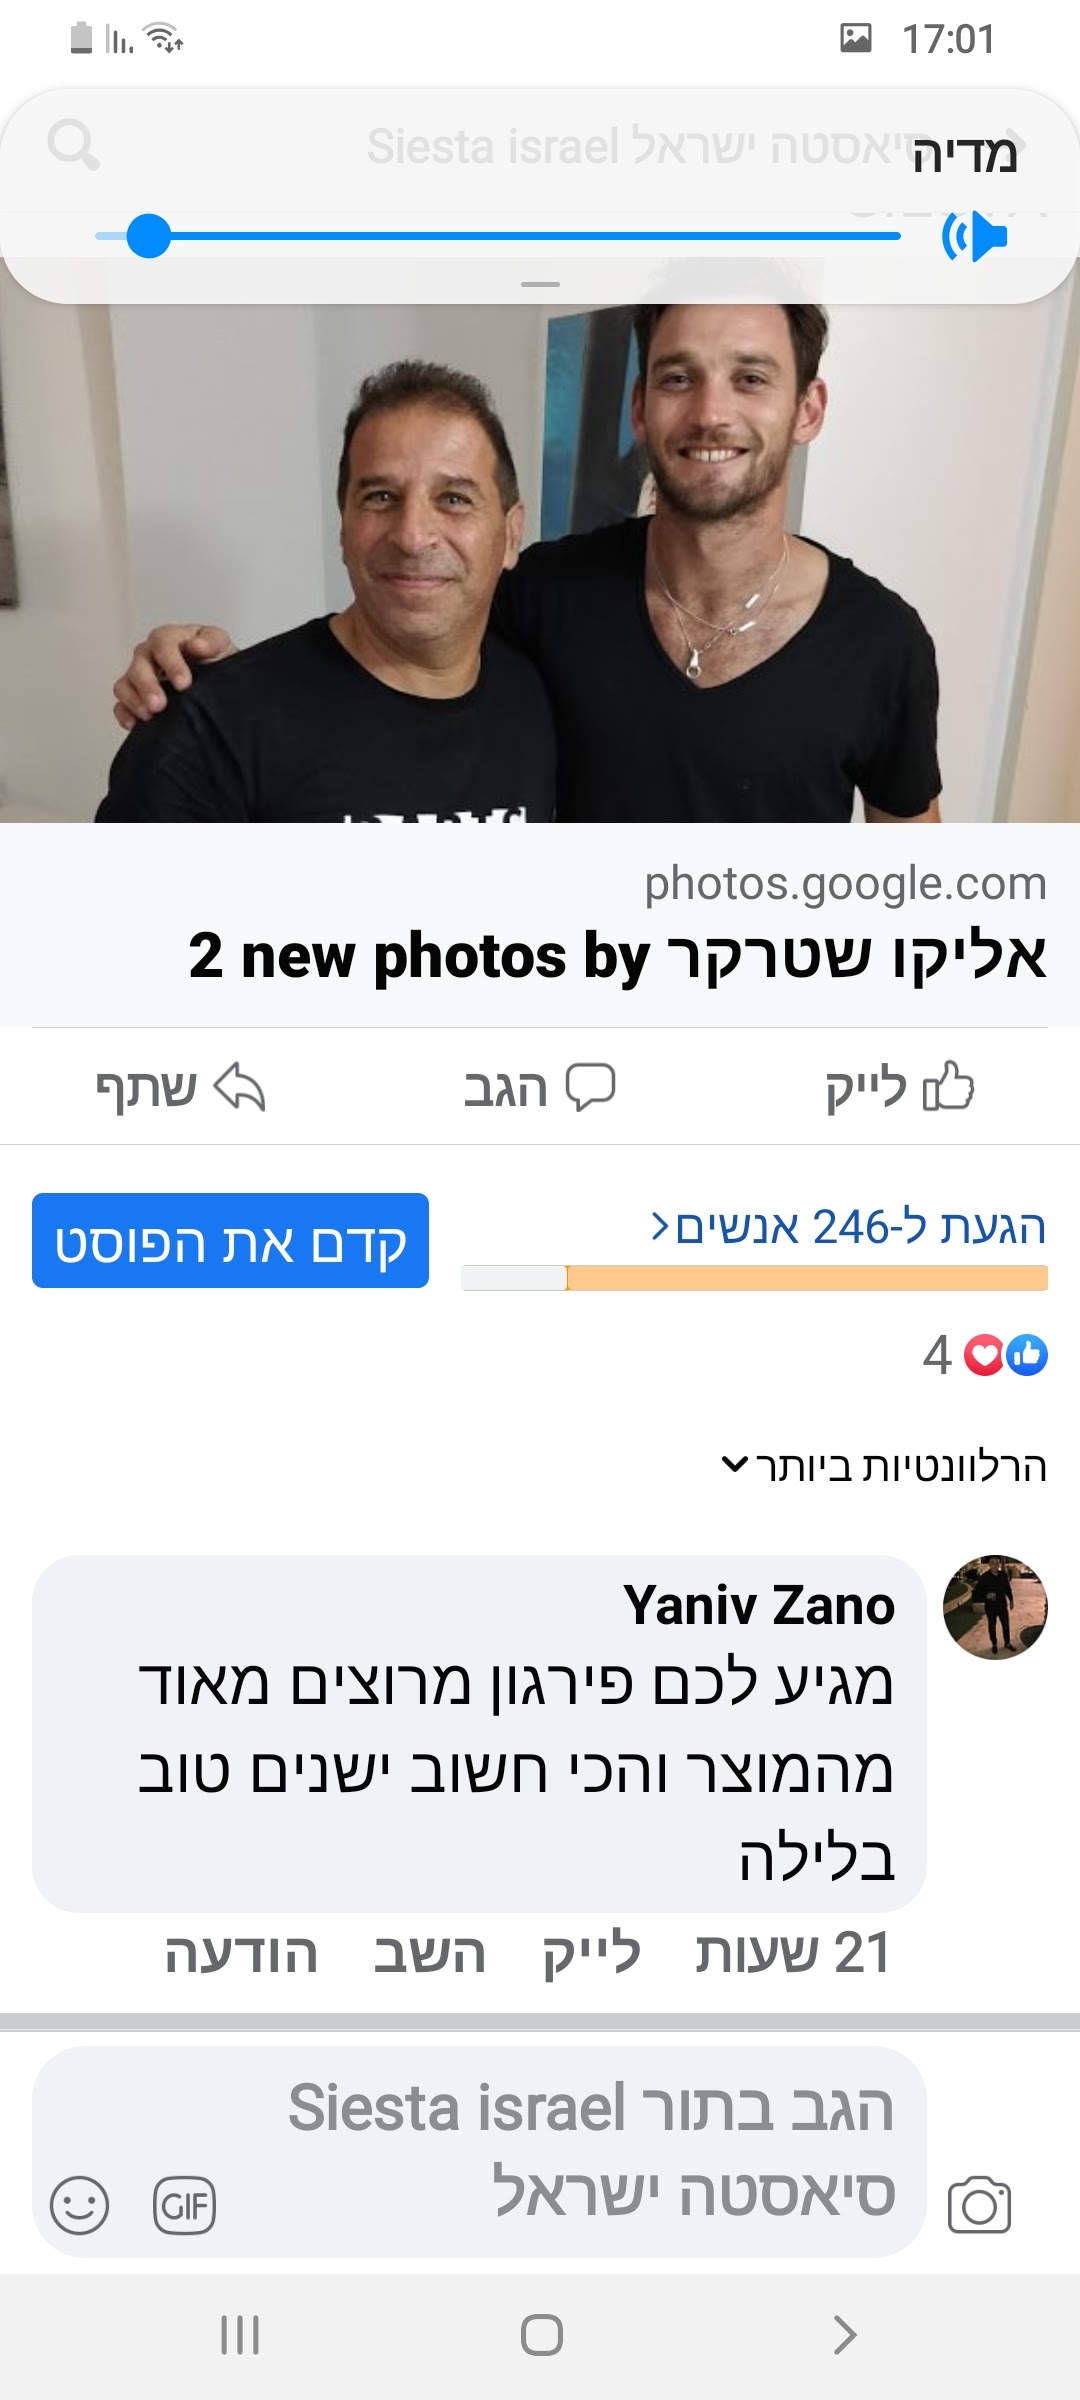Expand the הרלוונטיות ביותר sort dropdown
The height and width of the screenshot is (2400, 1080).
click(x=884, y=1466)
